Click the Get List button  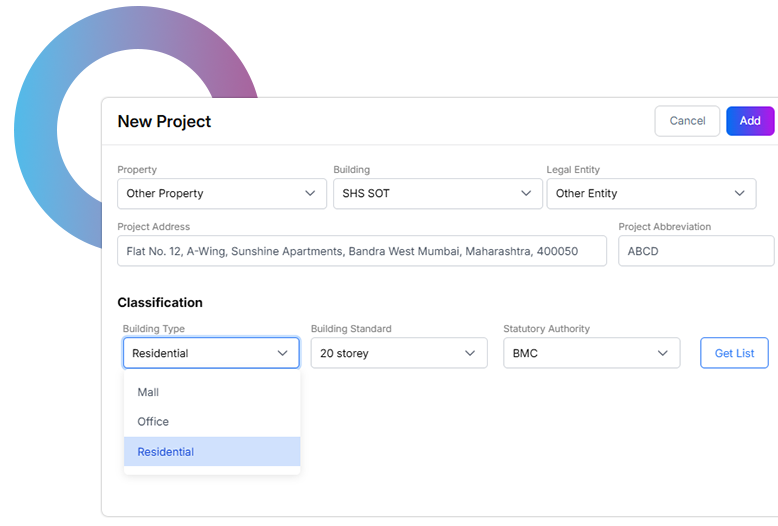(x=734, y=353)
